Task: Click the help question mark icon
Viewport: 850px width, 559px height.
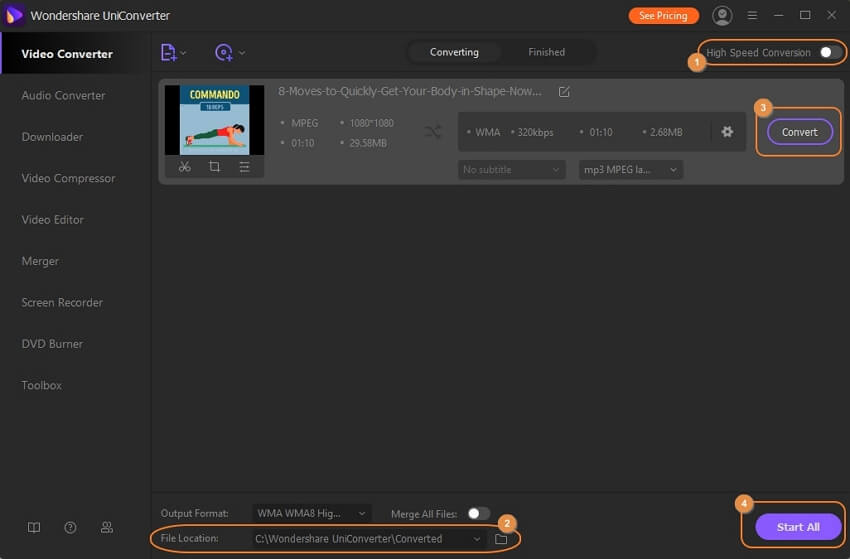Action: (70, 528)
